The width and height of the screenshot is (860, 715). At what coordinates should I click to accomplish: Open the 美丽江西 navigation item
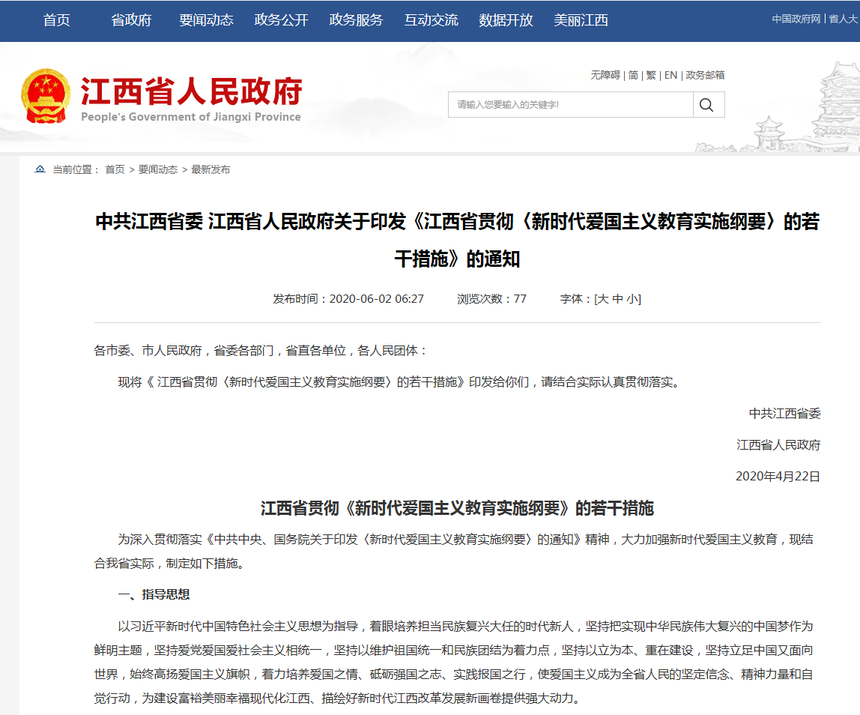(581, 20)
